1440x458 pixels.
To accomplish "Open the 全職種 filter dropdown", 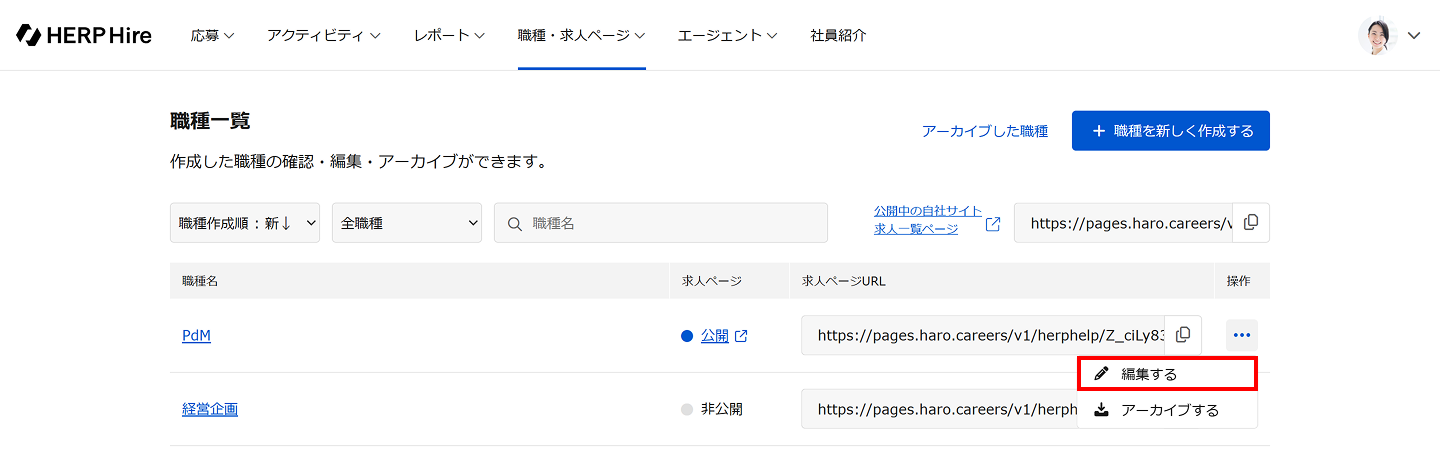I will click(x=406, y=223).
